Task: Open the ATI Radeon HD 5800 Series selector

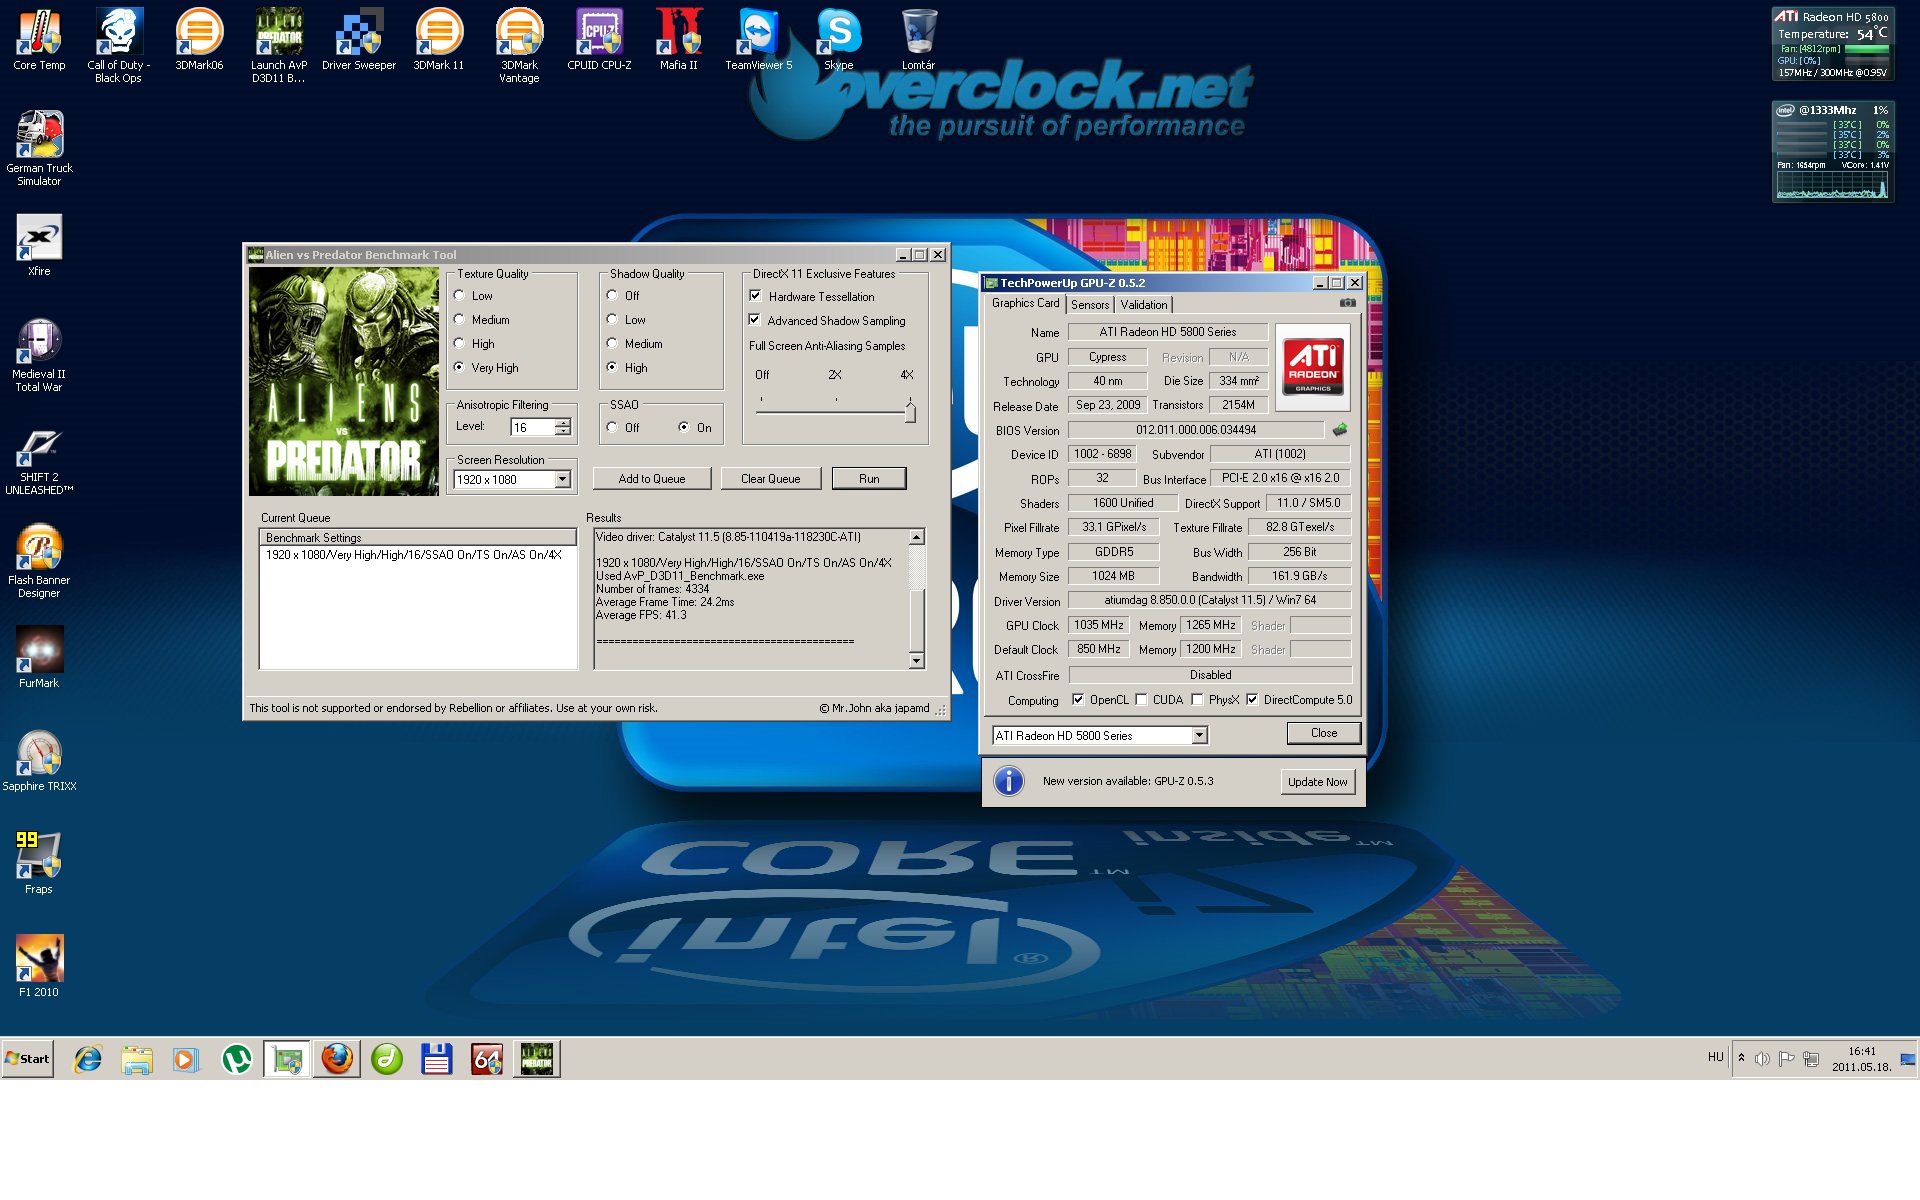Action: pos(1199,736)
